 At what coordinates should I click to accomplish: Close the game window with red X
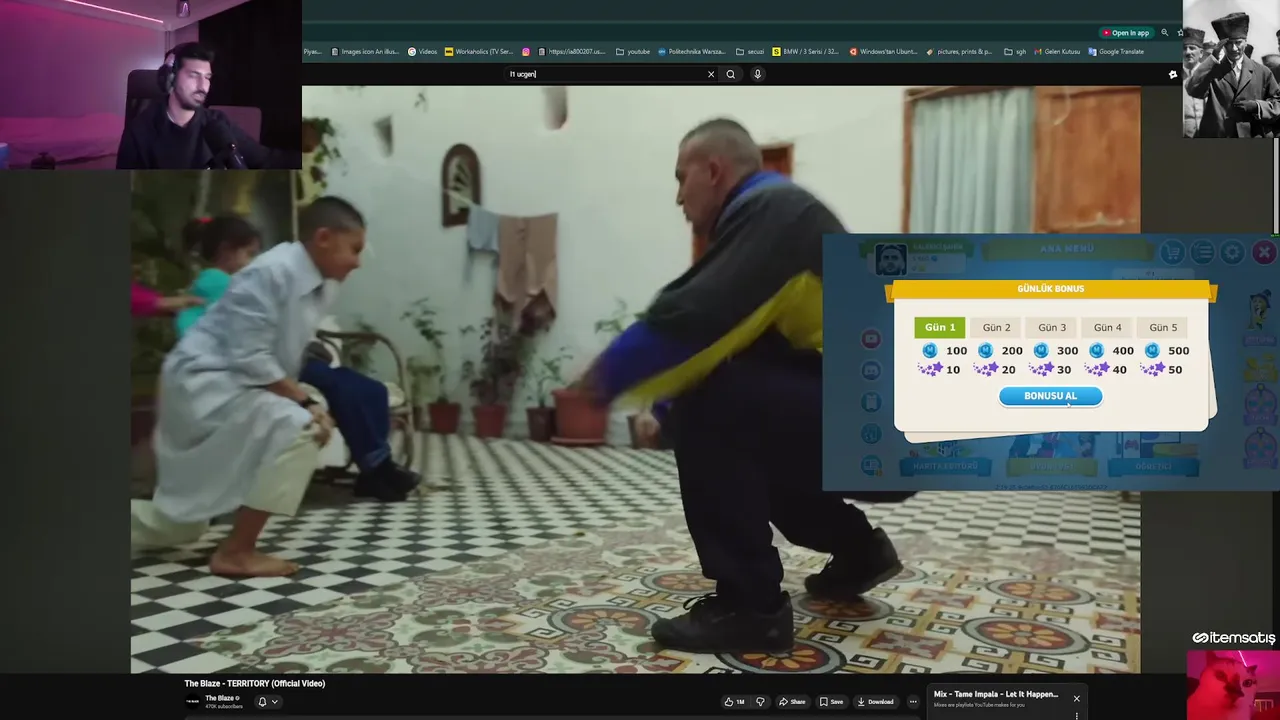coord(1263,252)
